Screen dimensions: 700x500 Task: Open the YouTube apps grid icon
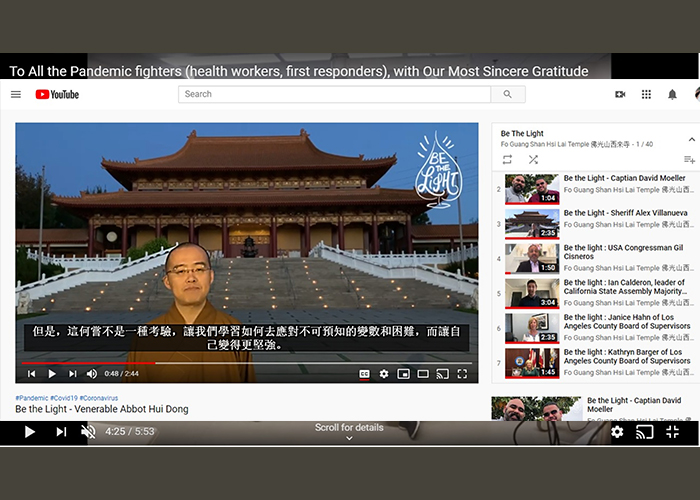[646, 95]
